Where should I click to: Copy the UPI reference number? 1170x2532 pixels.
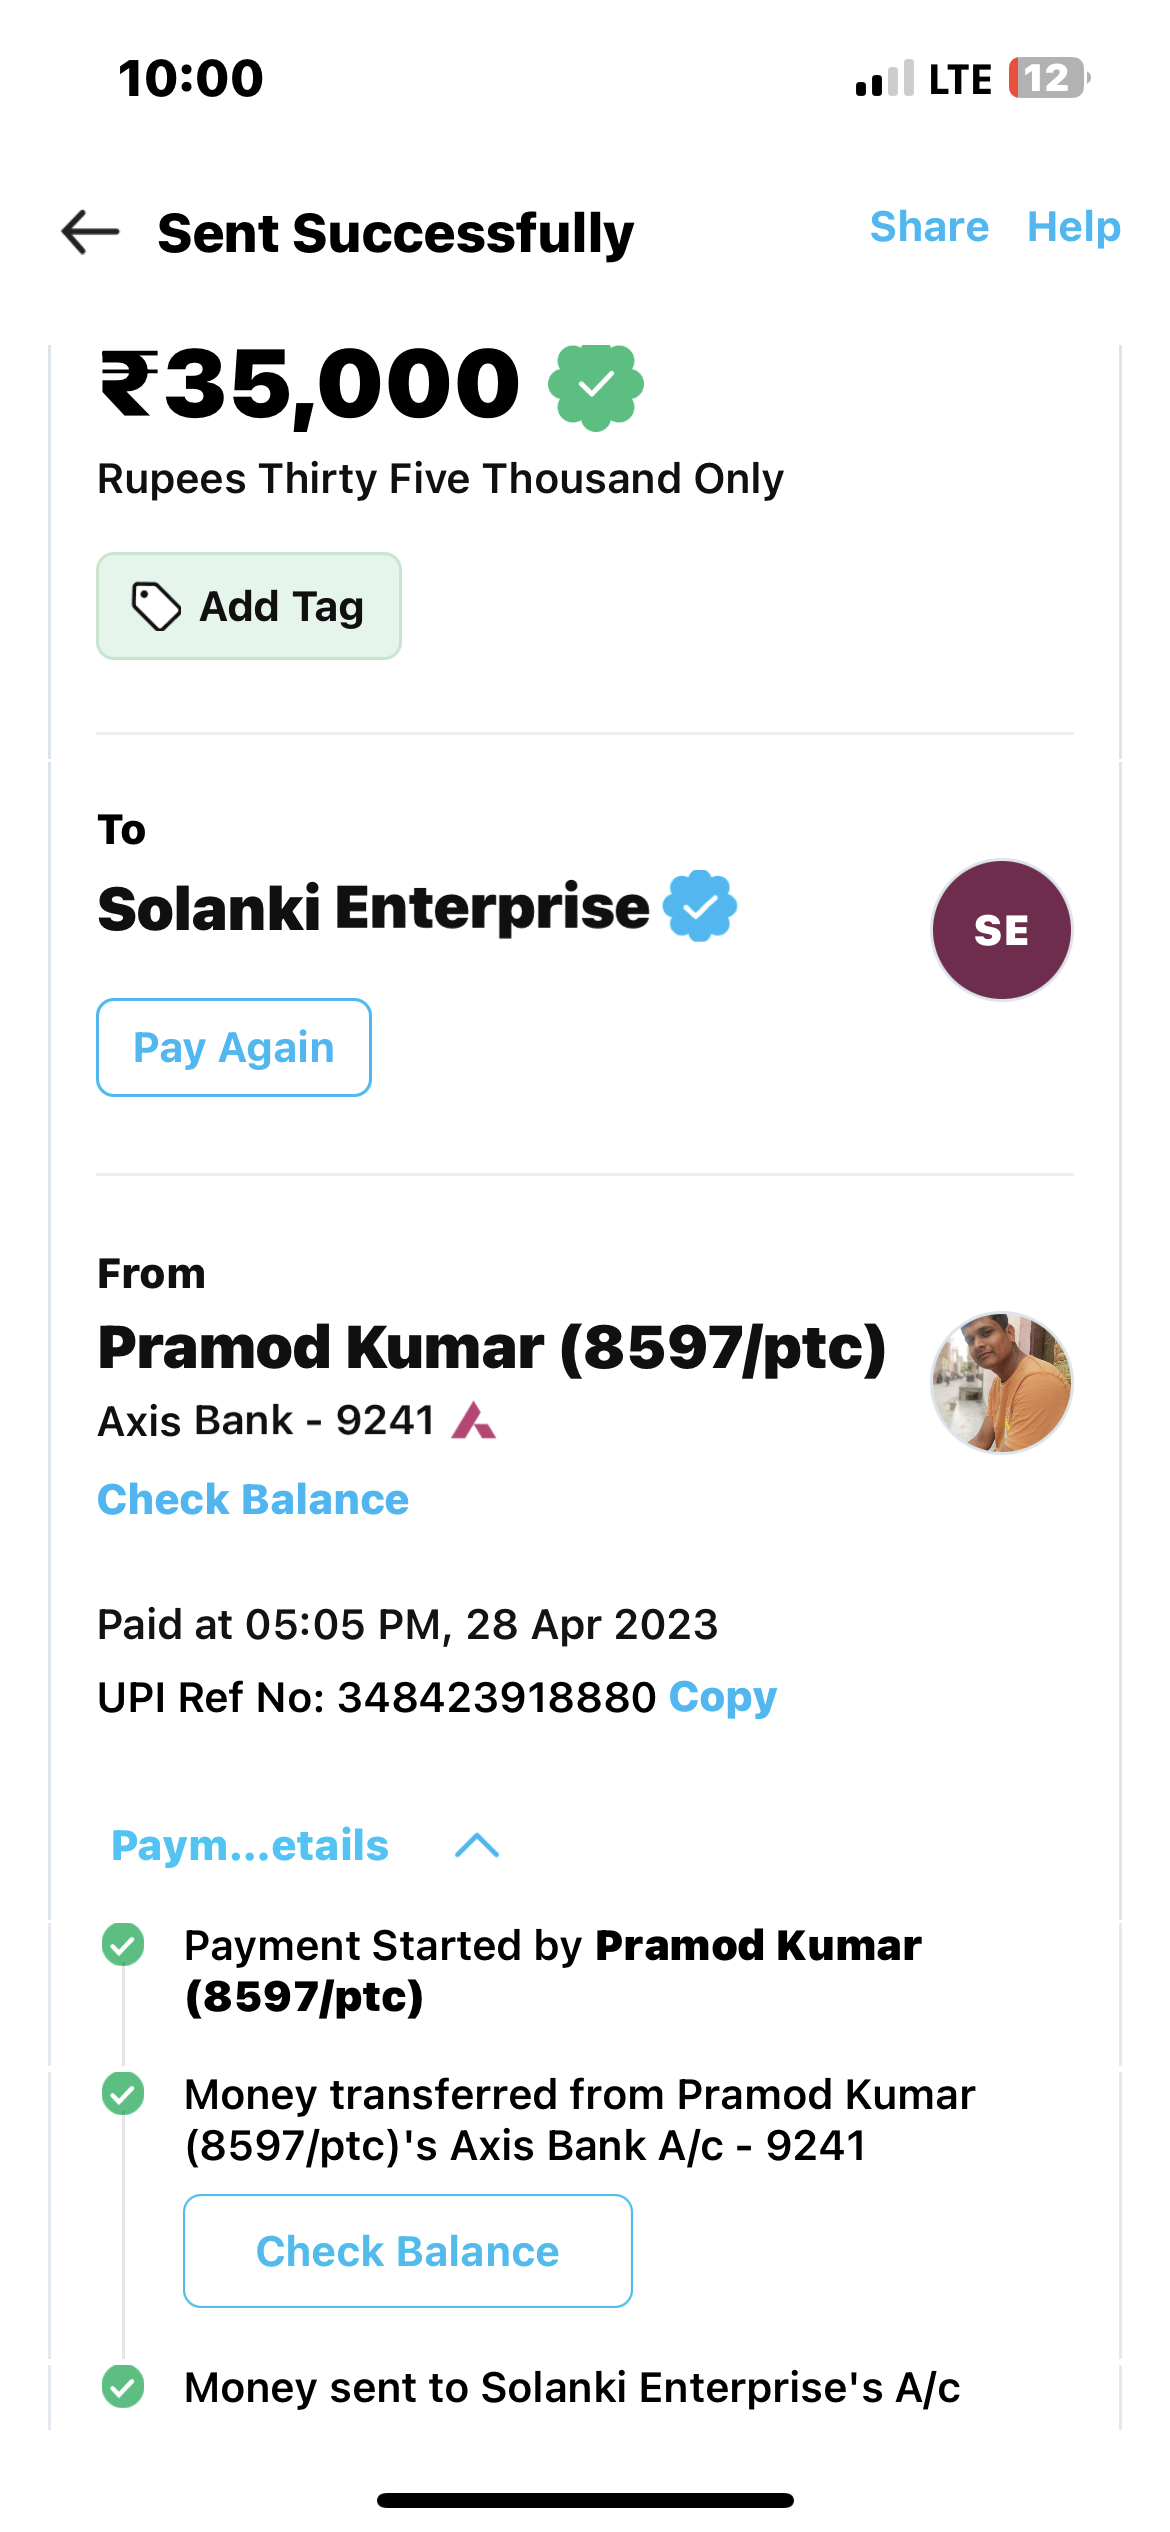[722, 1697]
